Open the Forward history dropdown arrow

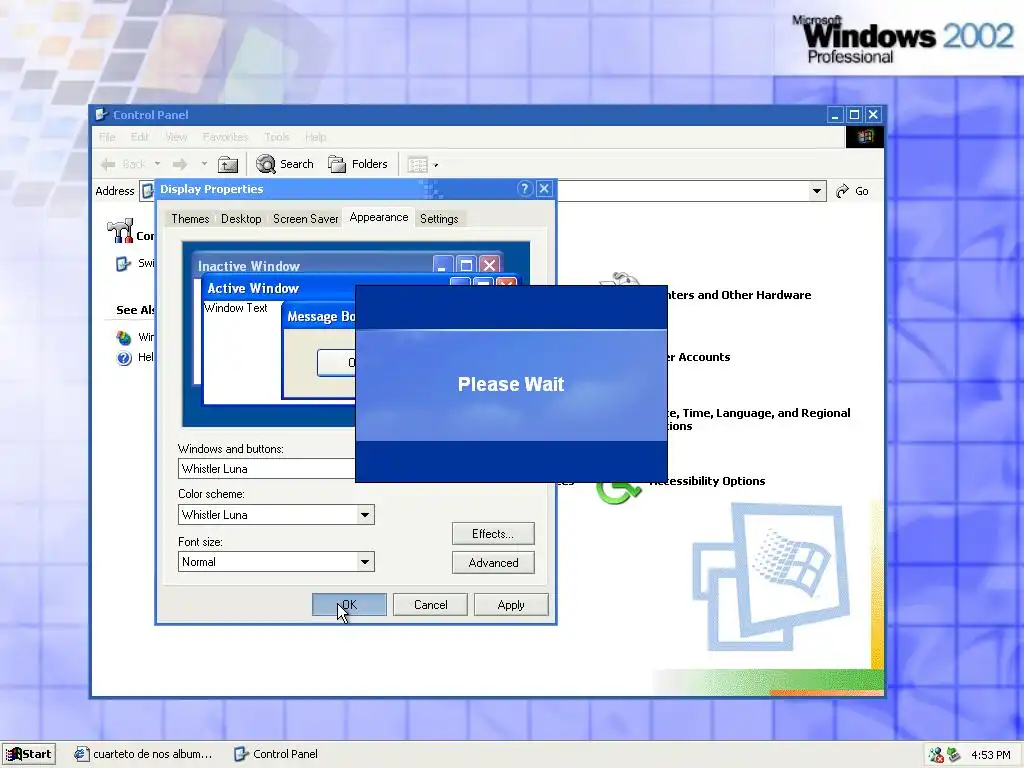tap(204, 164)
